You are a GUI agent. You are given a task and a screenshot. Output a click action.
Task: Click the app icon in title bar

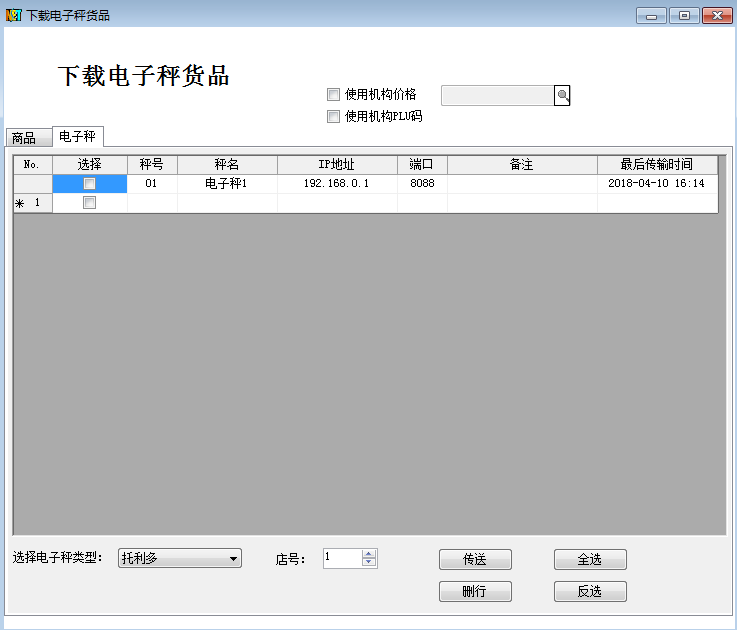point(14,16)
